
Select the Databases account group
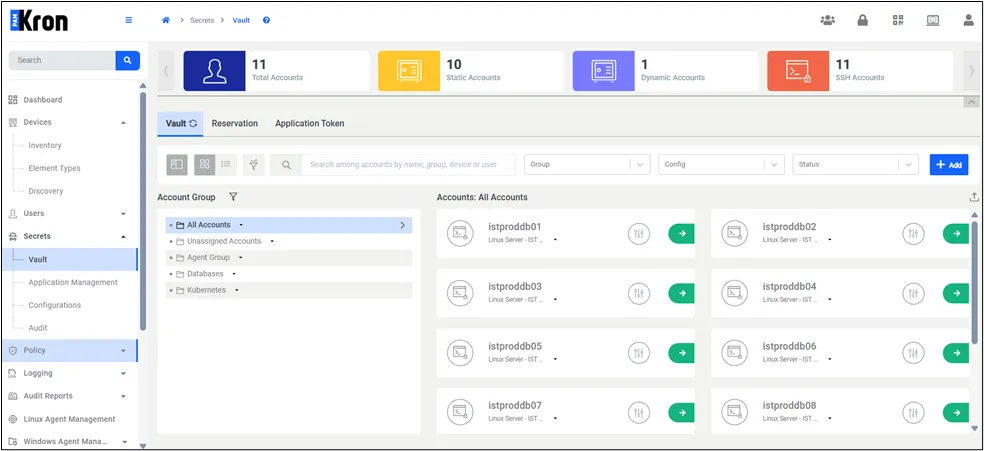click(x=205, y=274)
